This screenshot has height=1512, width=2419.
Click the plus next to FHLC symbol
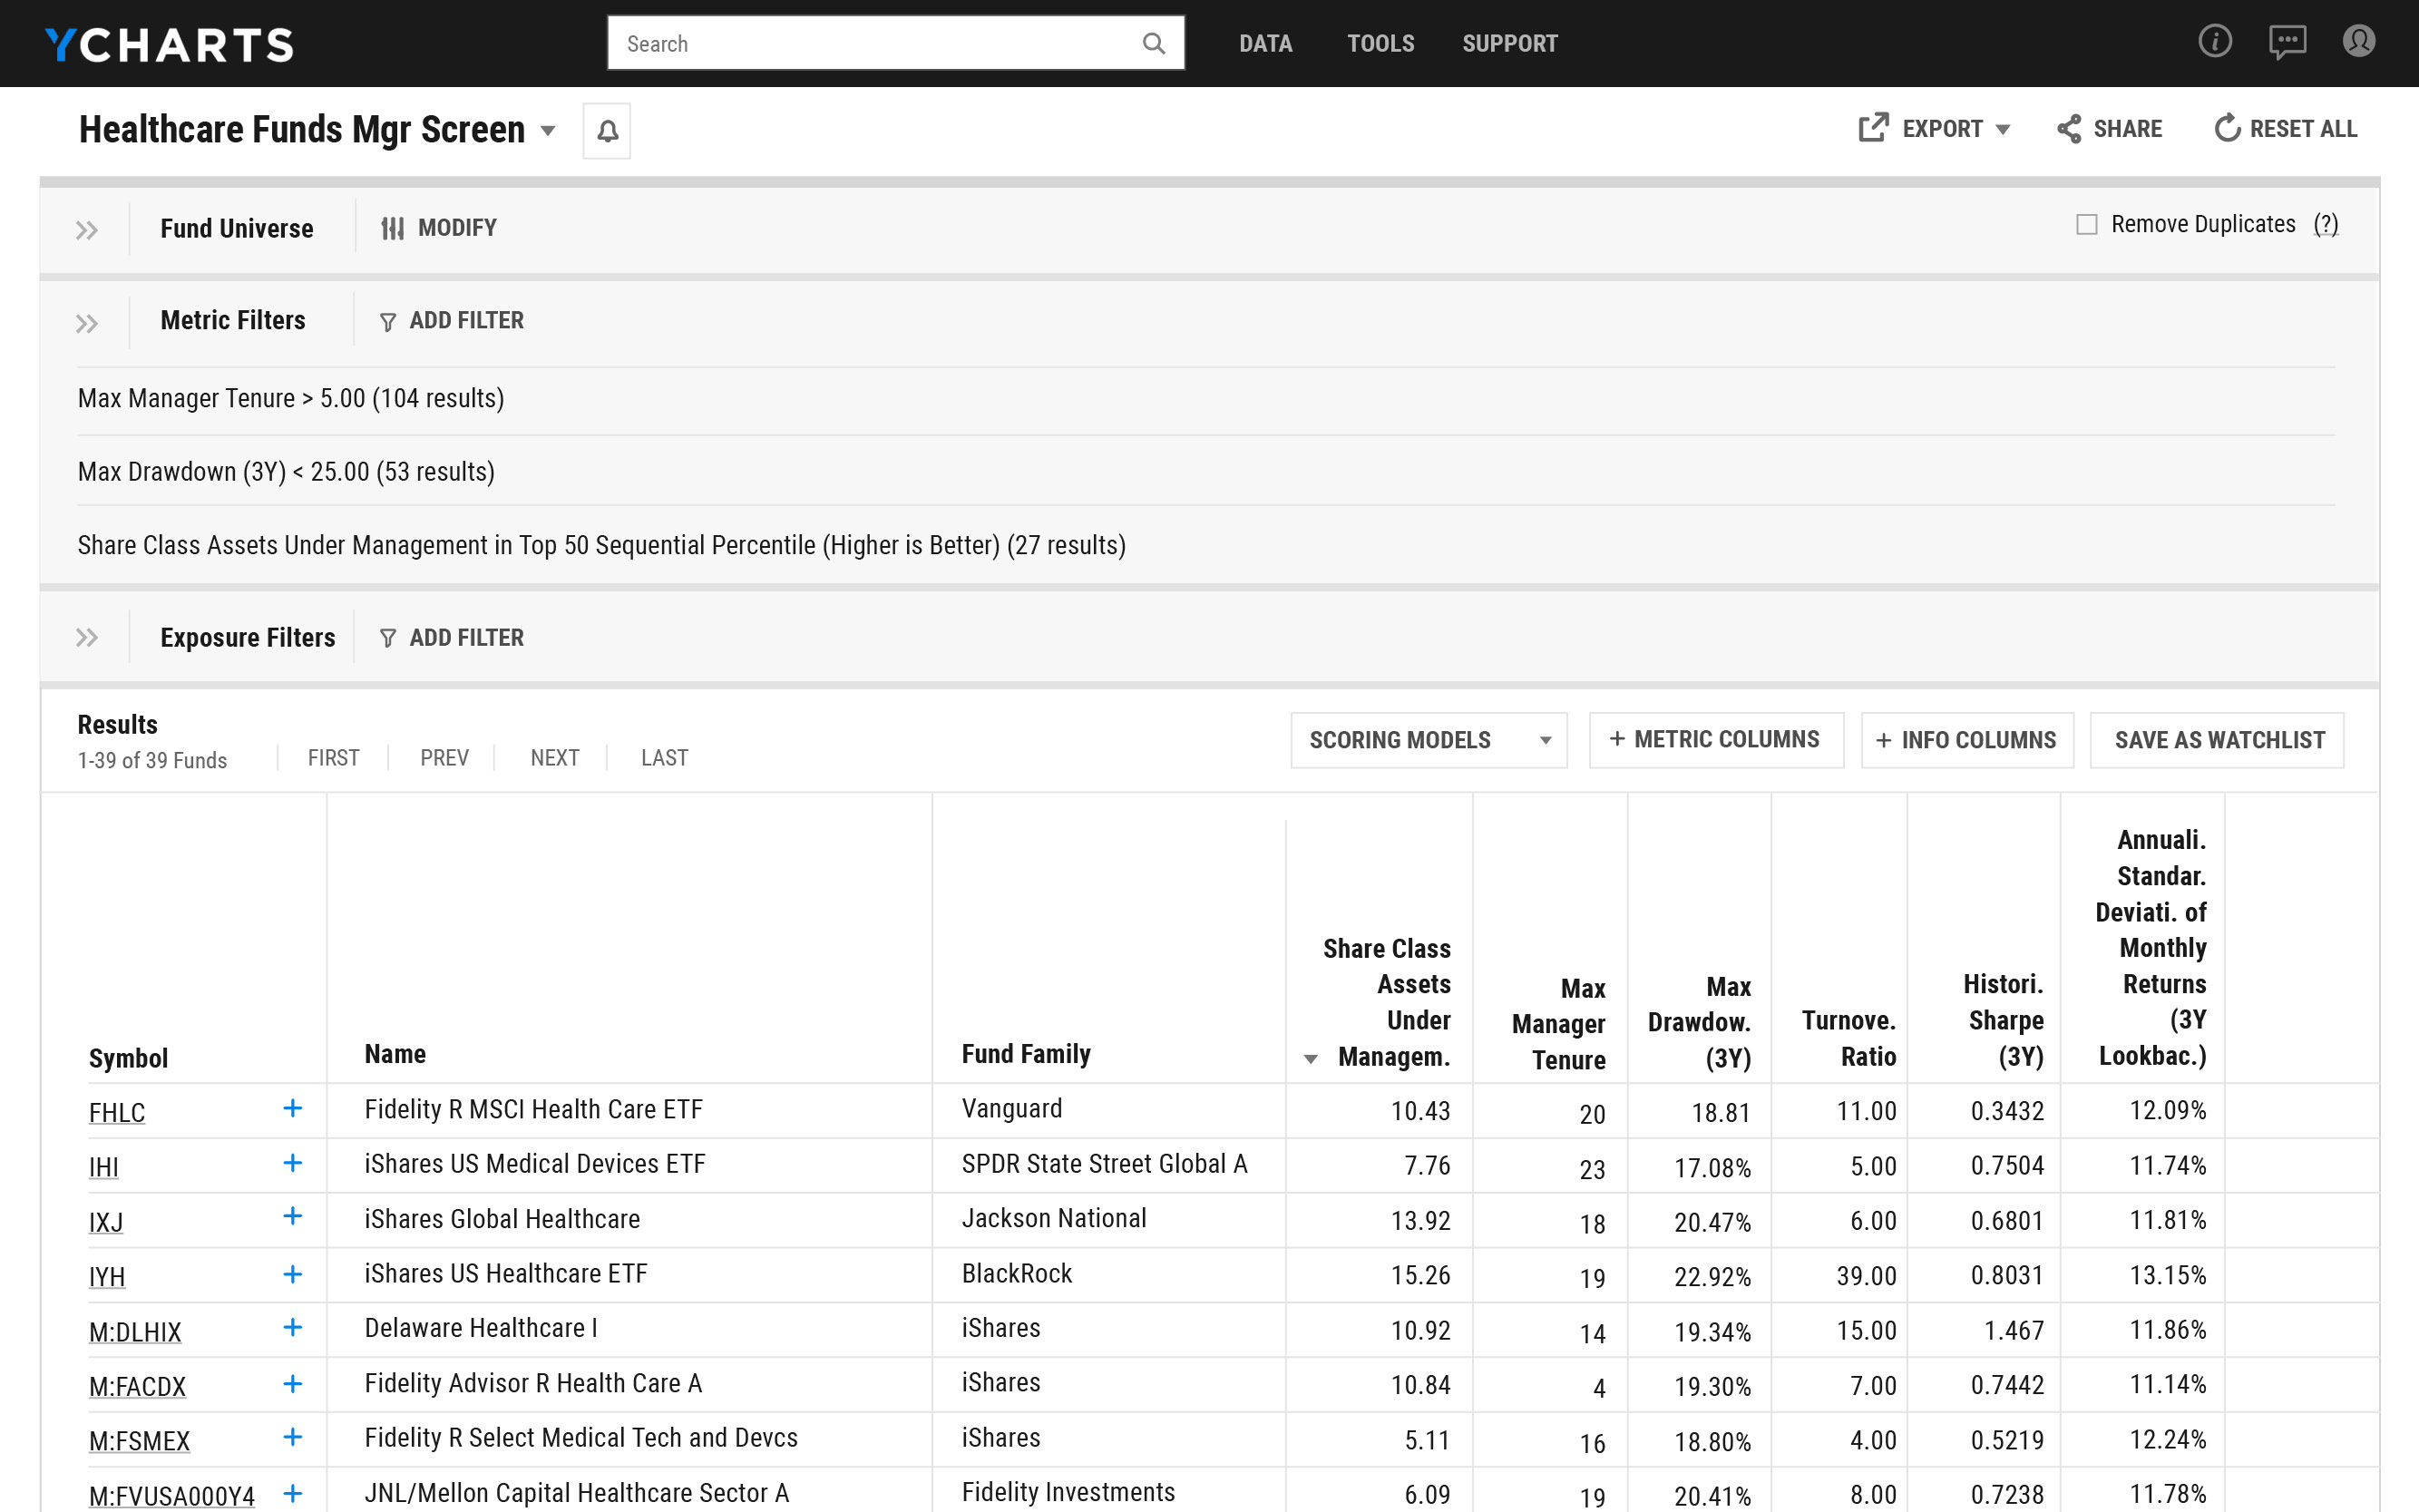coord(292,1108)
